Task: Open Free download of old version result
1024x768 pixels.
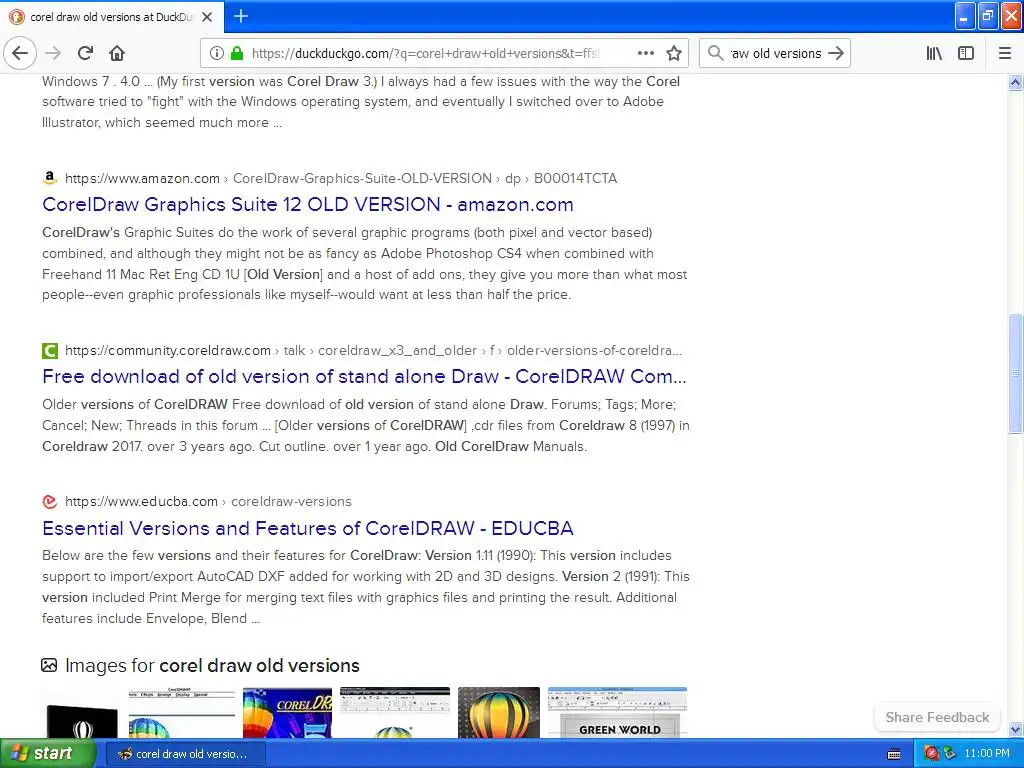Action: [364, 377]
